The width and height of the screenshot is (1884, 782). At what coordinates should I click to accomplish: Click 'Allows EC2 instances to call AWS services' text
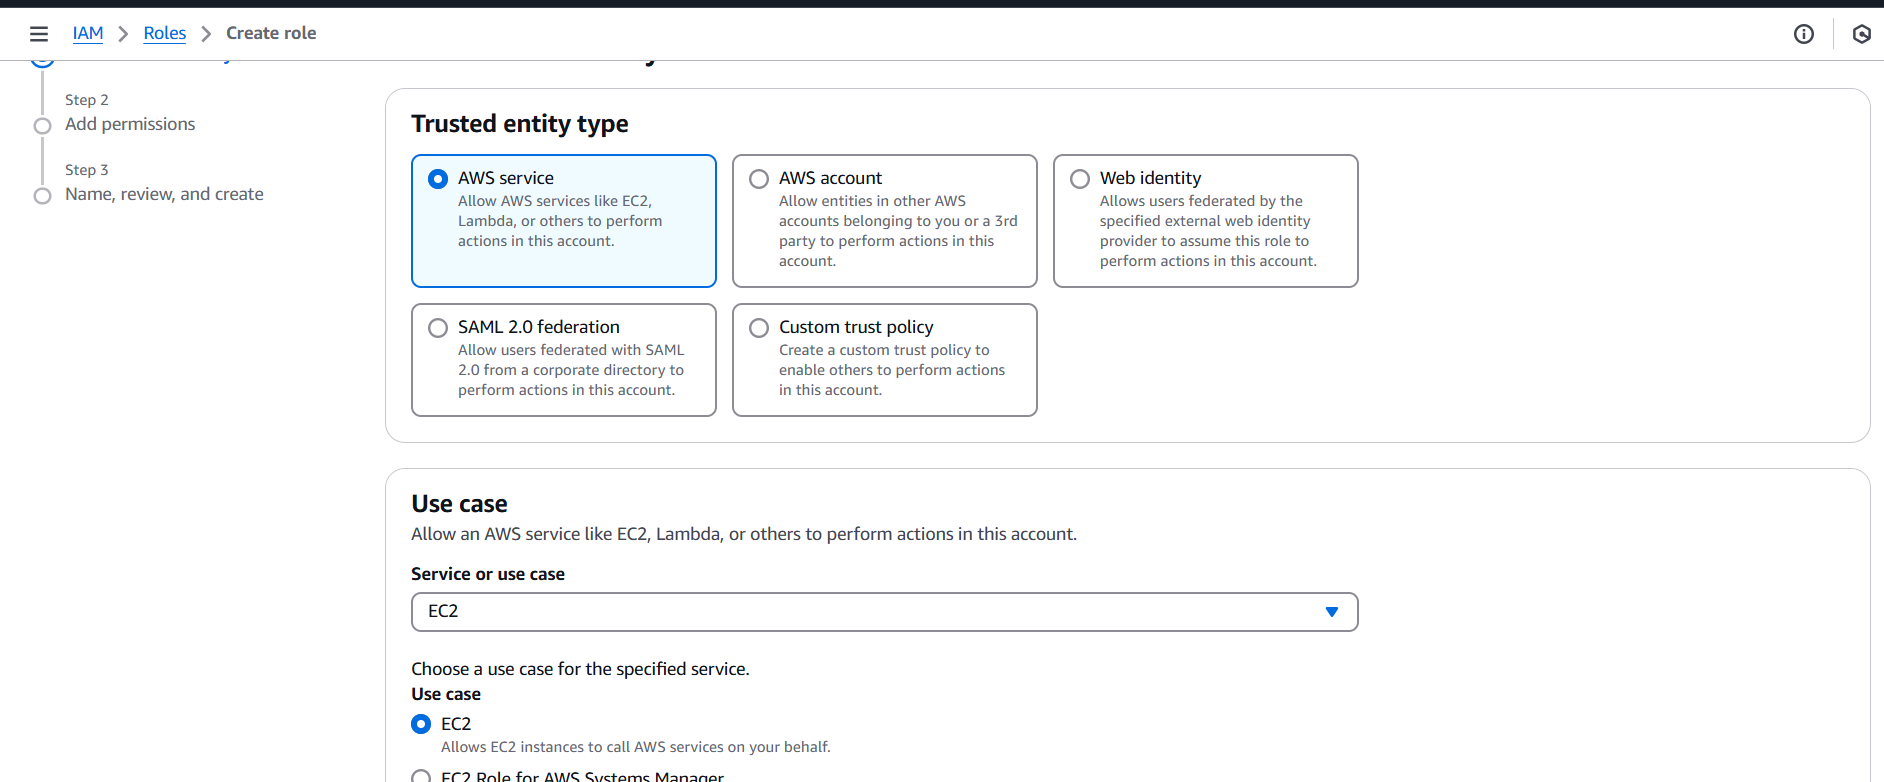pos(636,747)
